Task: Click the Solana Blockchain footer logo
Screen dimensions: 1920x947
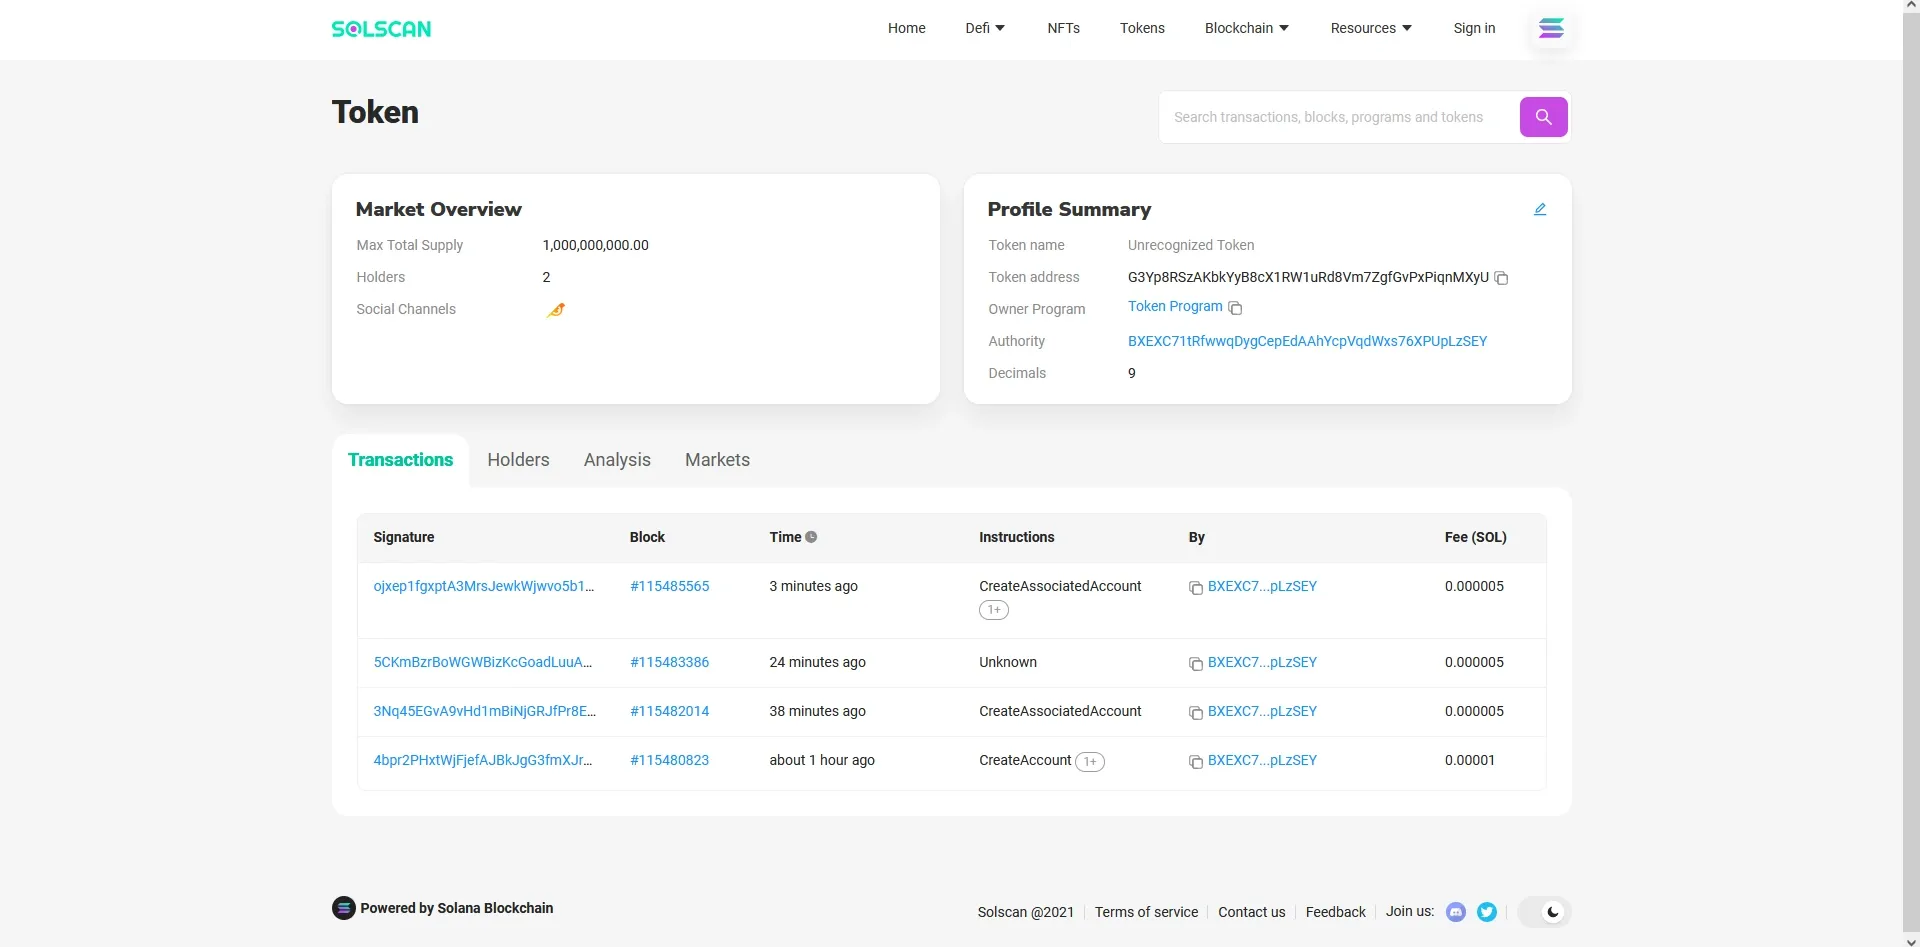Action: [x=343, y=908]
